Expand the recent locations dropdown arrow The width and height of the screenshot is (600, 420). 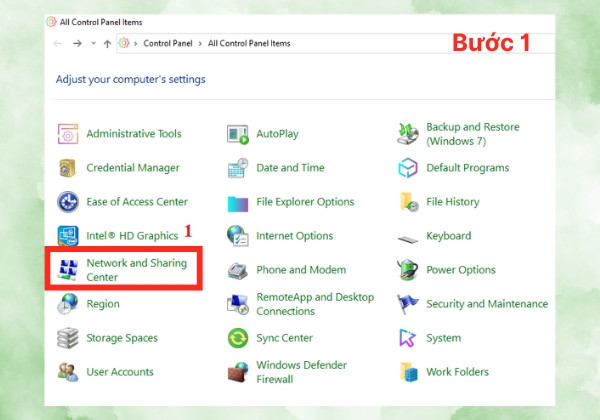pos(93,43)
